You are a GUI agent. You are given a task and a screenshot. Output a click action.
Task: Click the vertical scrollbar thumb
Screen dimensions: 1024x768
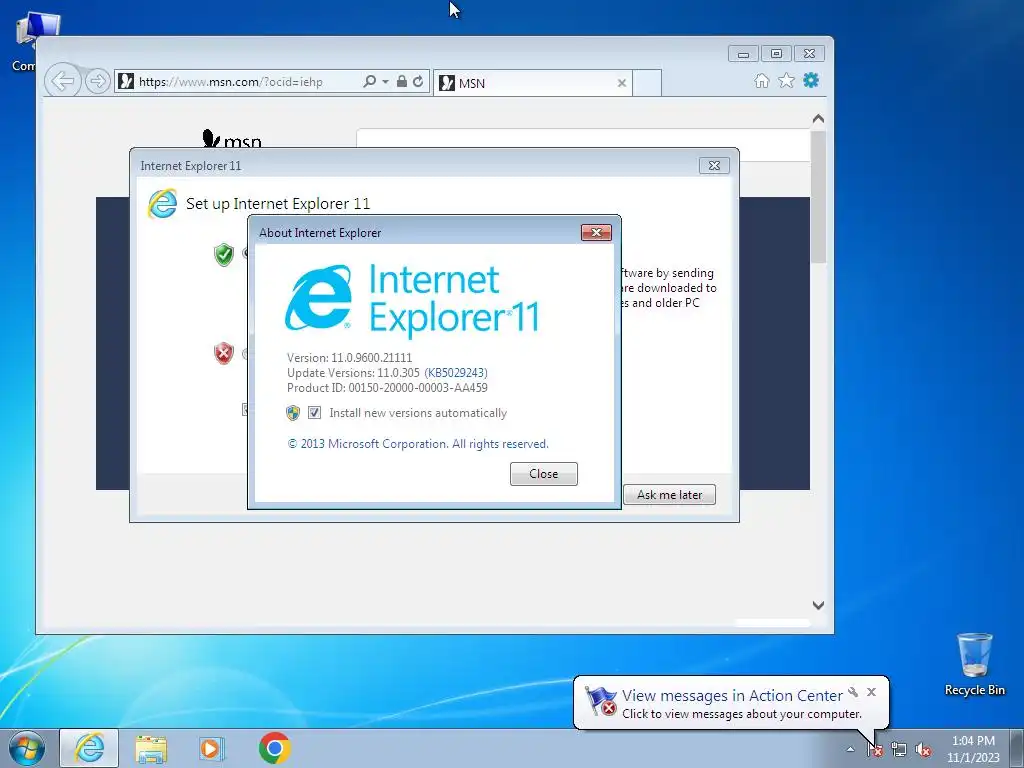pos(818,196)
